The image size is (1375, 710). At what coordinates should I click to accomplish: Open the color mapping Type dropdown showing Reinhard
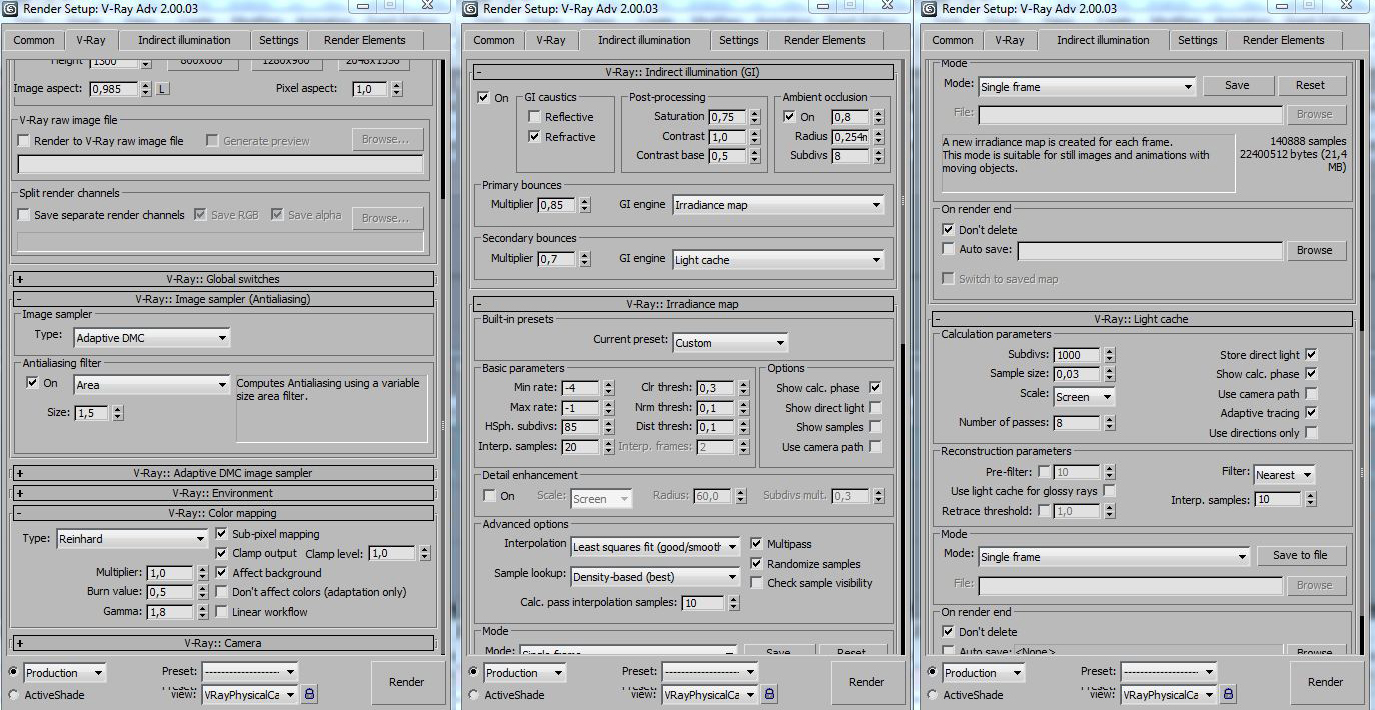point(132,539)
